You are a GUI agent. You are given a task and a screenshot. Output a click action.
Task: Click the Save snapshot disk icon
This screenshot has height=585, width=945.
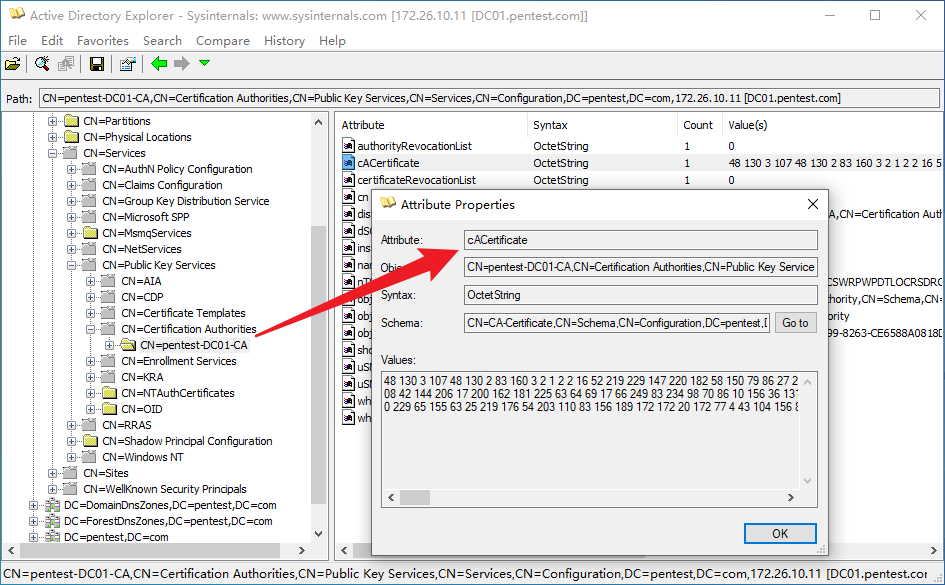(x=96, y=63)
